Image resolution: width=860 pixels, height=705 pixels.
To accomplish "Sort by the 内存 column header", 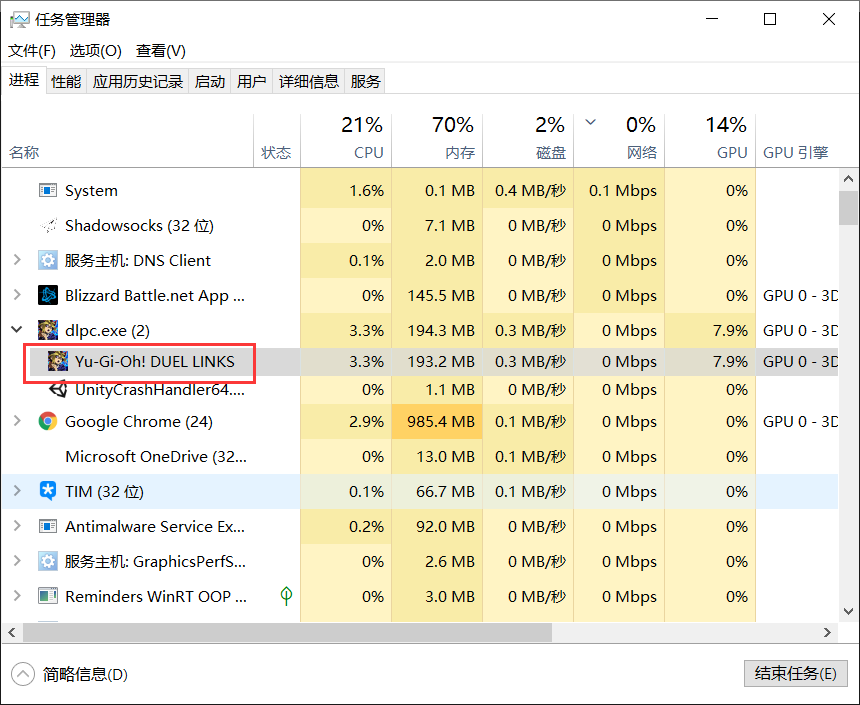I will (437, 140).
